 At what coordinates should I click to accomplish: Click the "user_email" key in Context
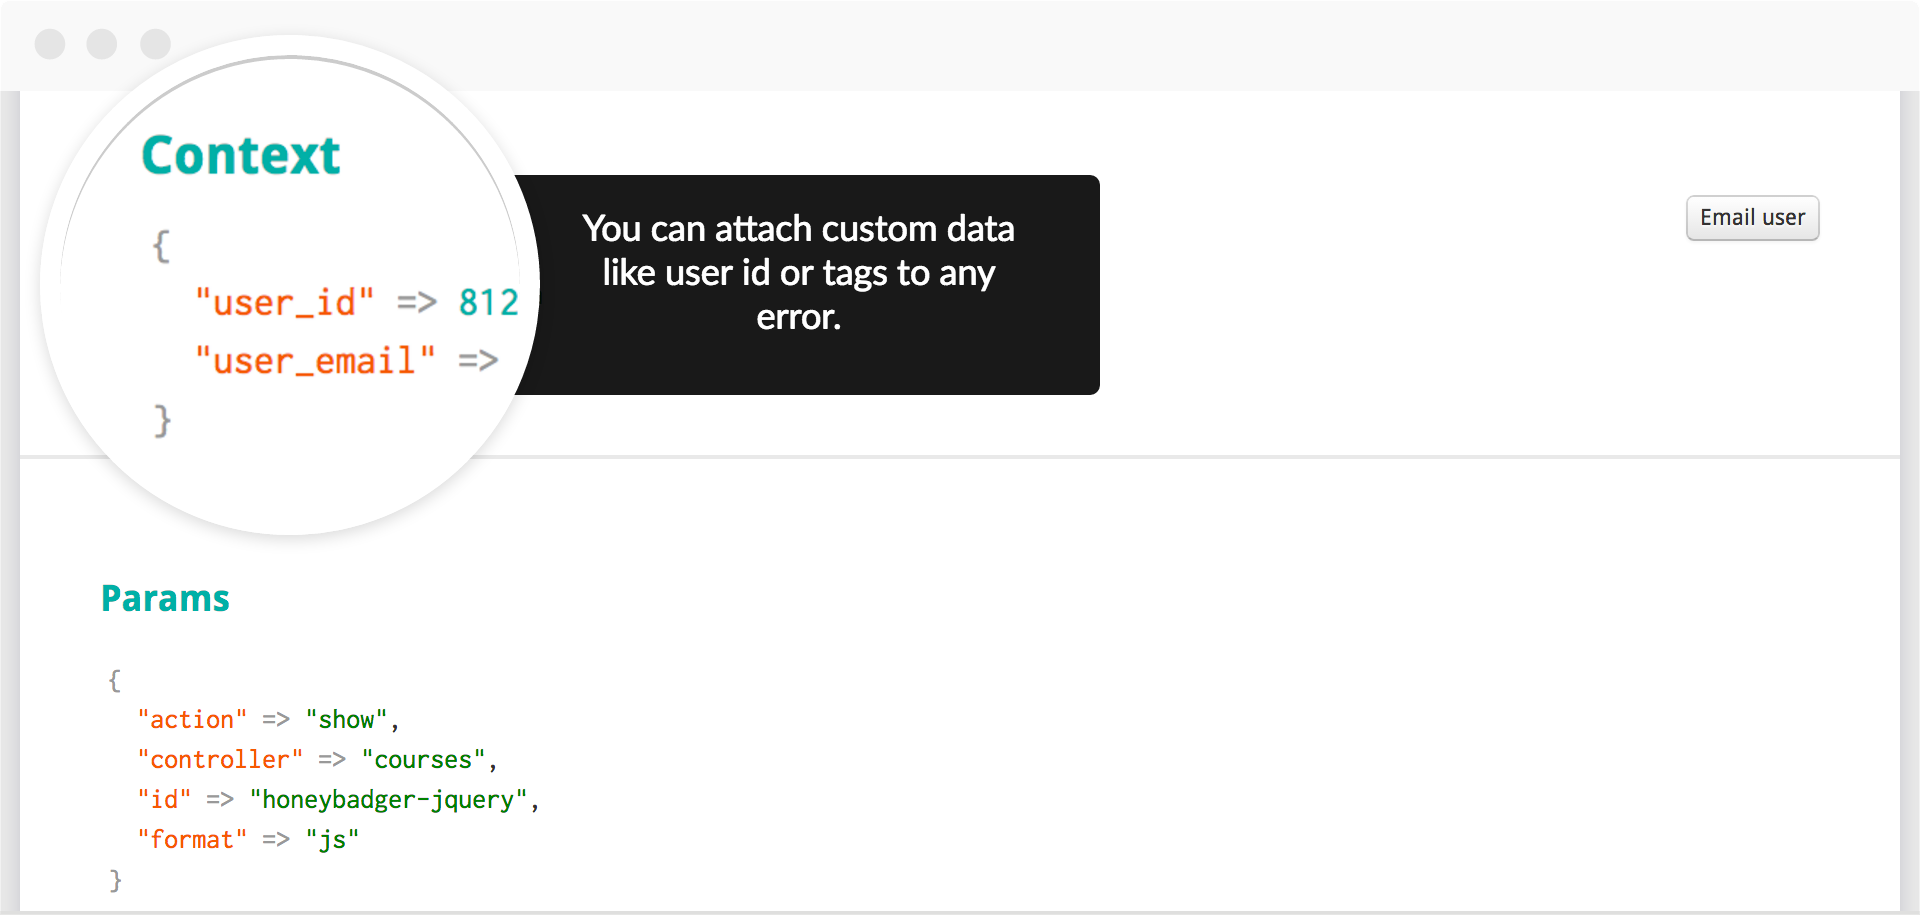(x=316, y=360)
